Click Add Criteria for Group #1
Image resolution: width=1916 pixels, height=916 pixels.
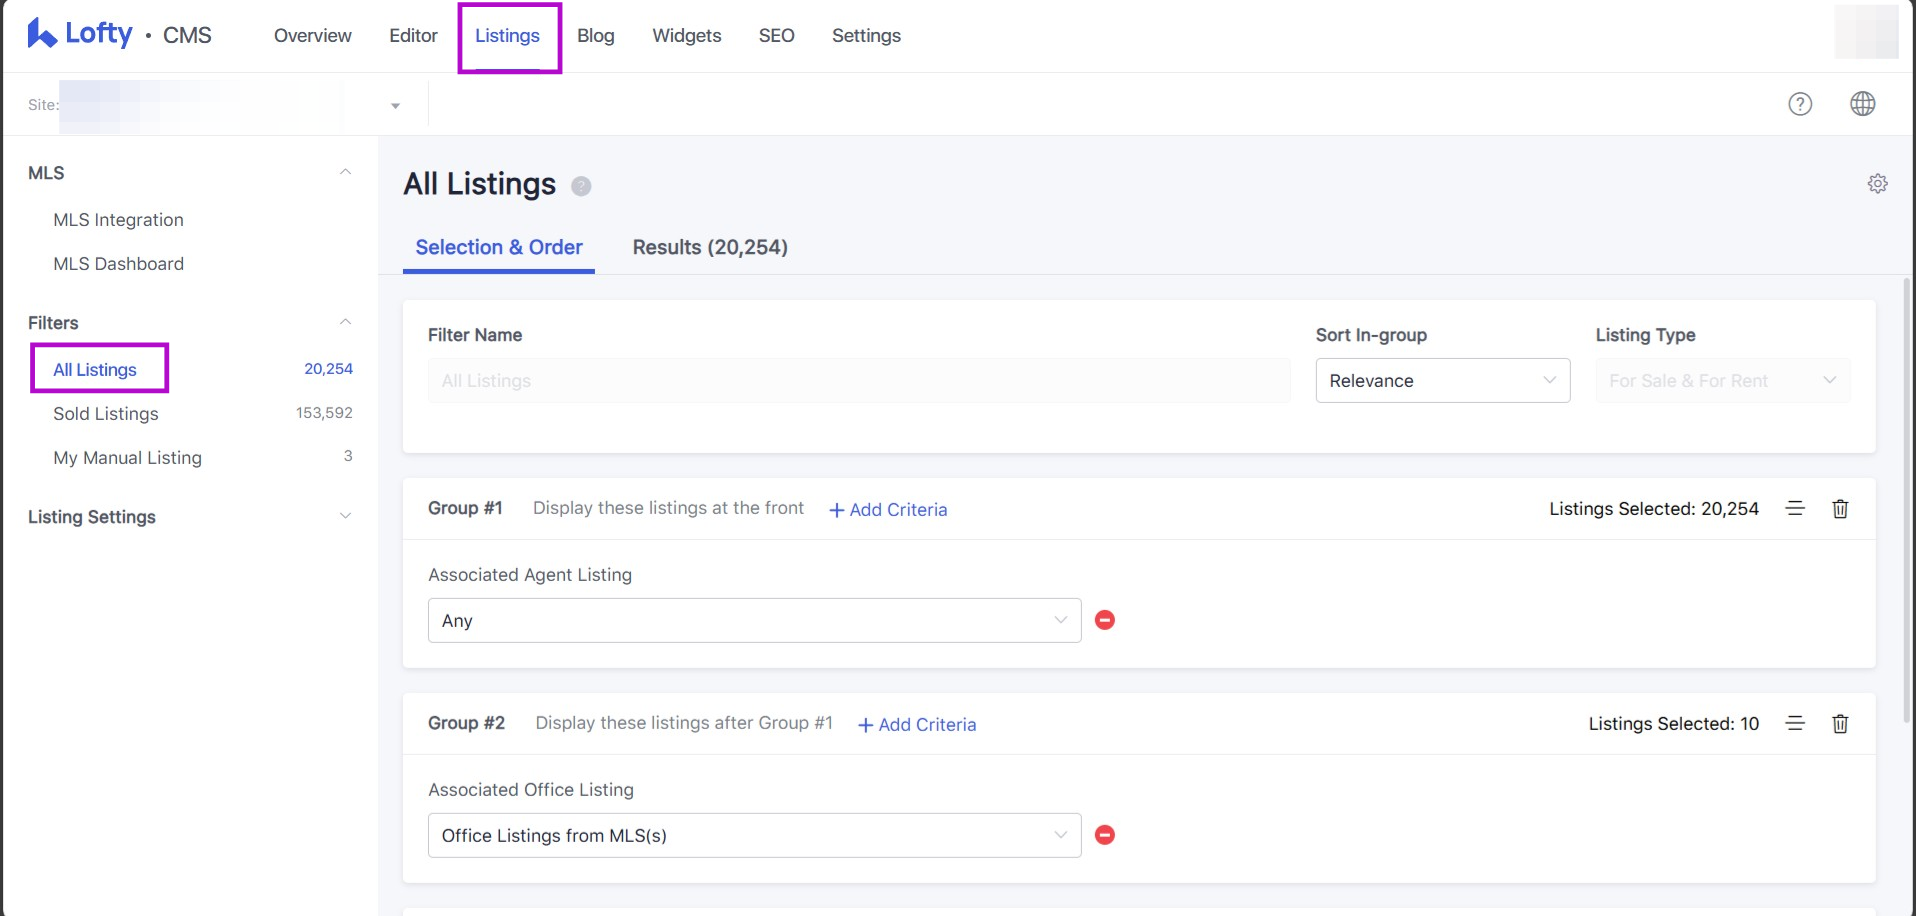click(x=888, y=510)
